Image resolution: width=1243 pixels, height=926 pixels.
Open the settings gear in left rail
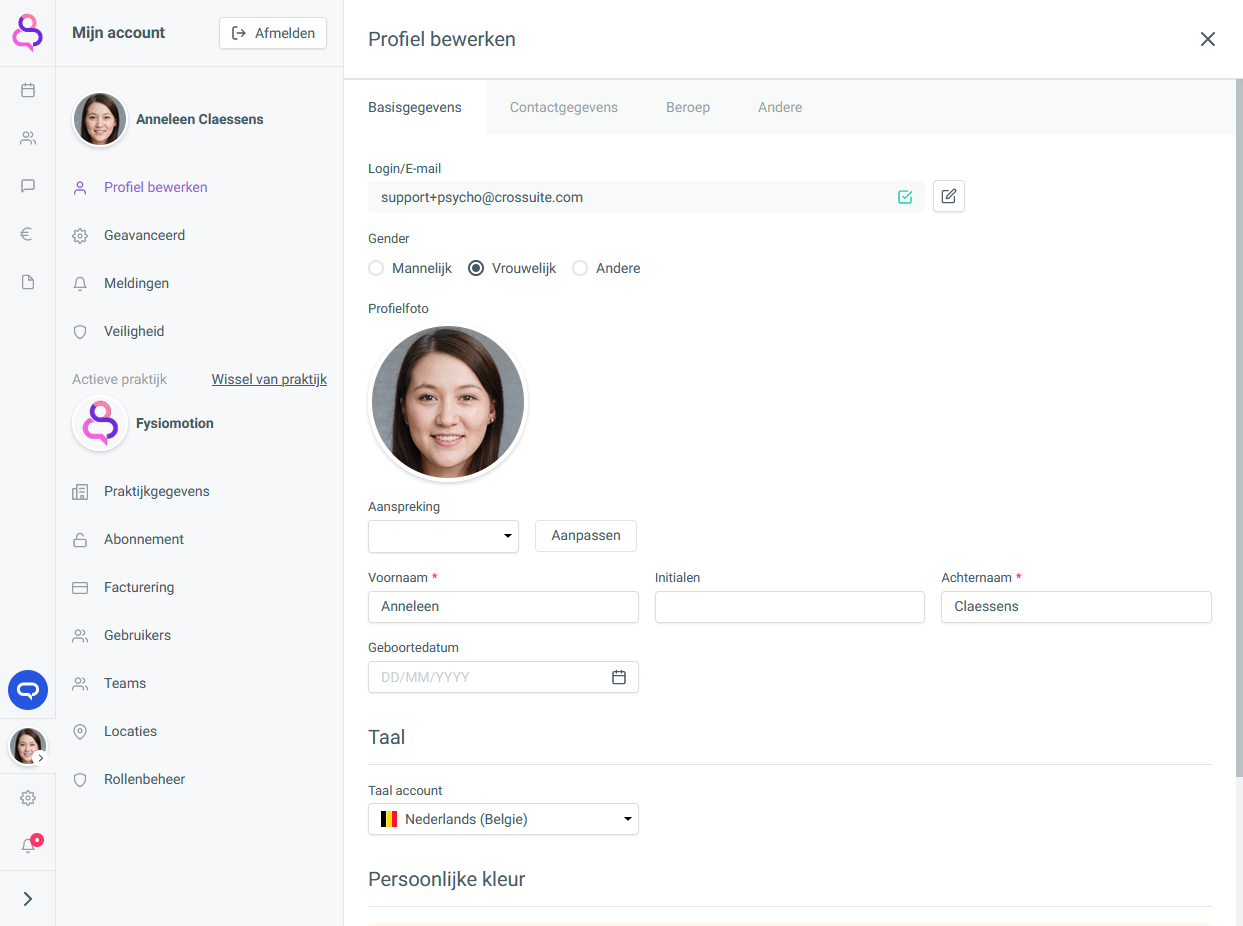tap(28, 798)
